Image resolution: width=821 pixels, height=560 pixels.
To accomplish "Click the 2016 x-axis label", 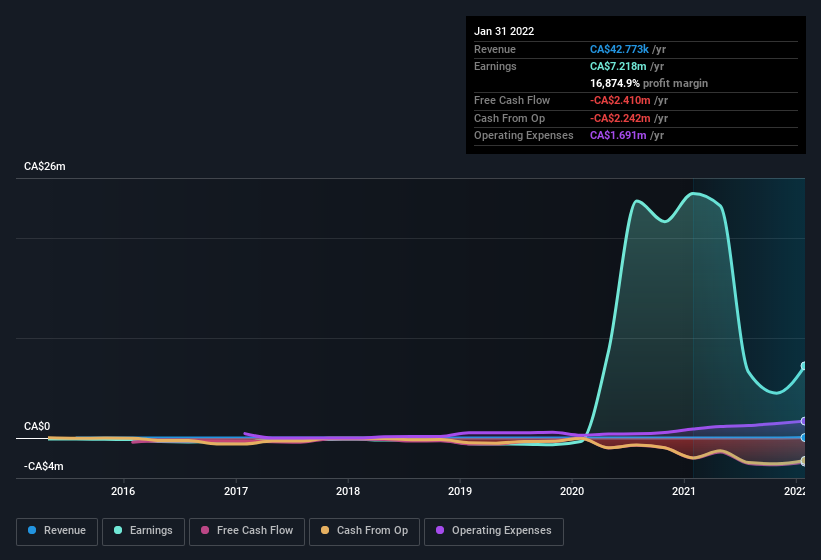I will point(123,491).
